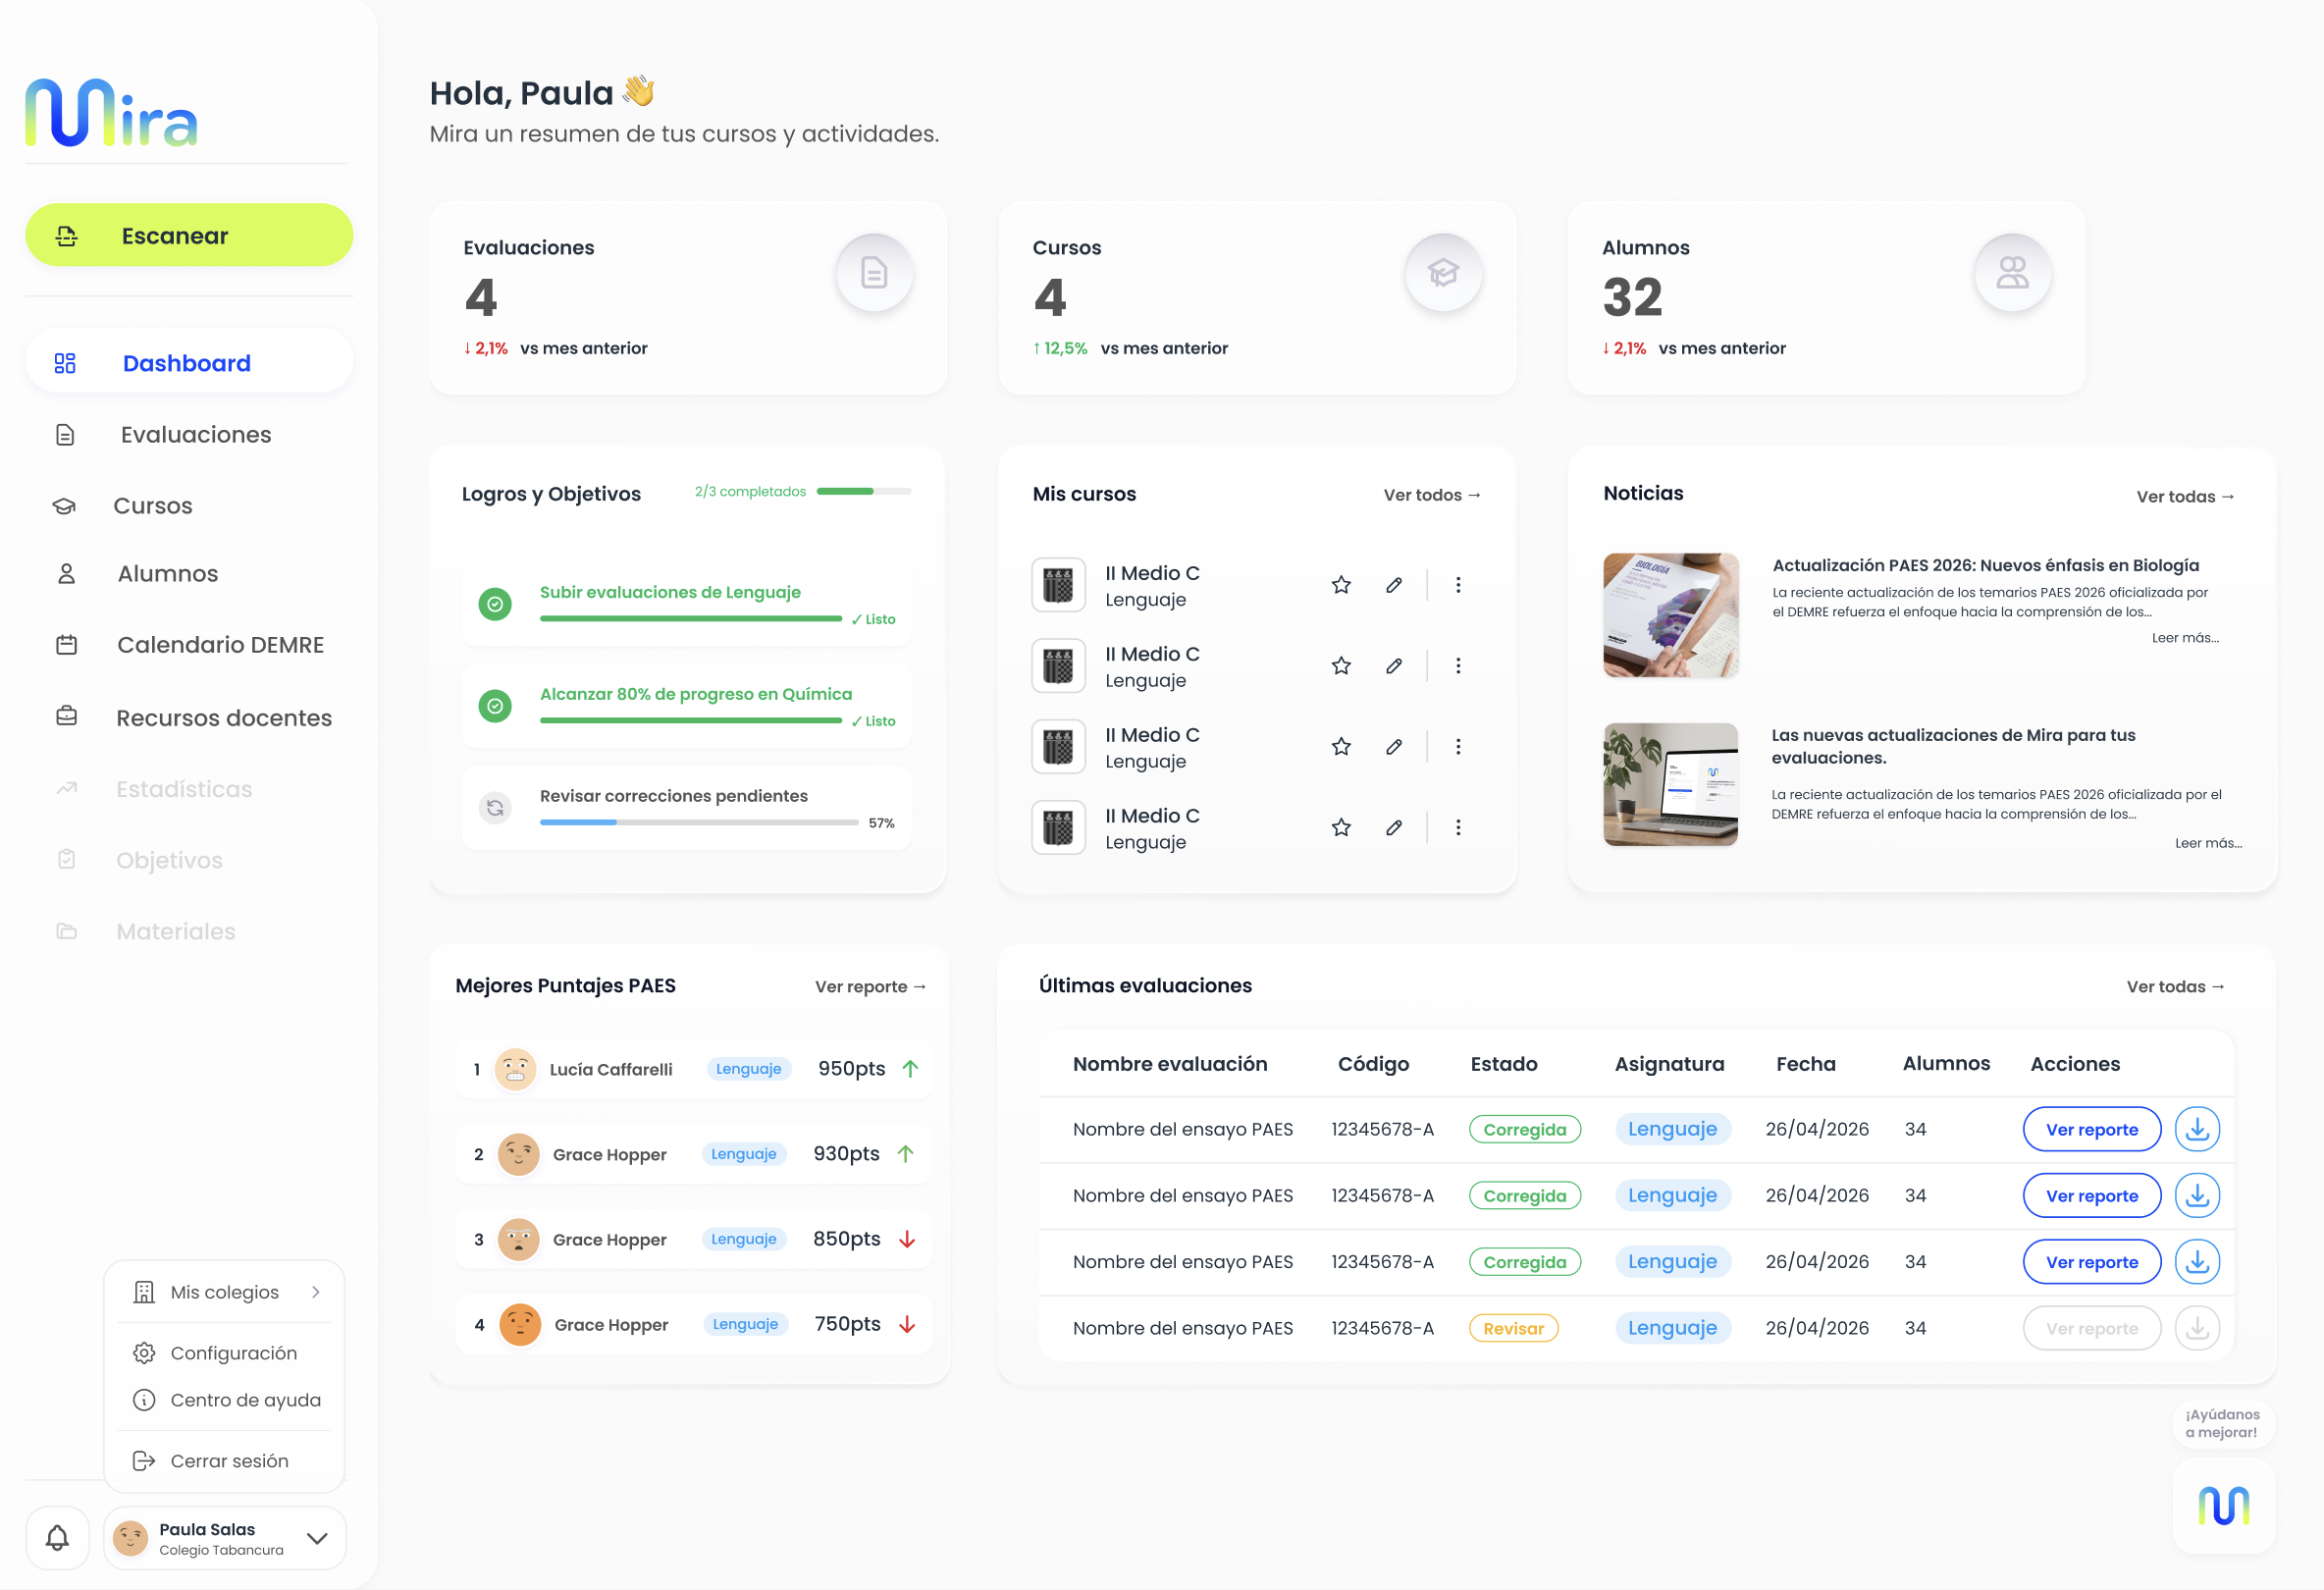Click refresh icon beside Revisar correcciones pendientes
This screenshot has height=1590, width=2324.
point(495,808)
